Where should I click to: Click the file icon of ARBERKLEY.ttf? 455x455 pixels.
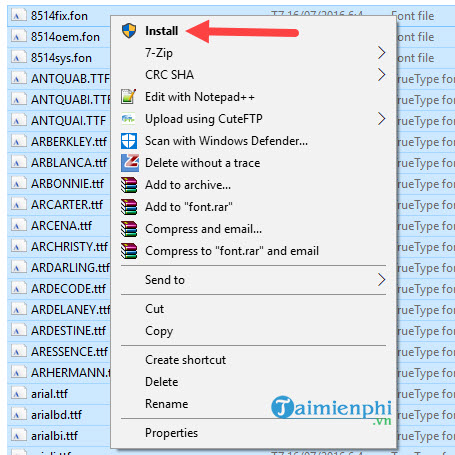[x=18, y=141]
